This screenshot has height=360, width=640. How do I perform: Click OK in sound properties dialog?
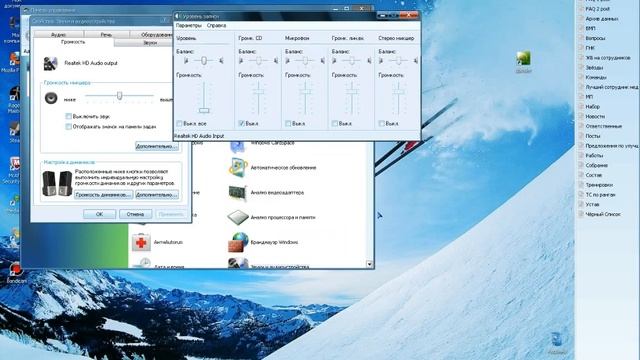click(100, 214)
